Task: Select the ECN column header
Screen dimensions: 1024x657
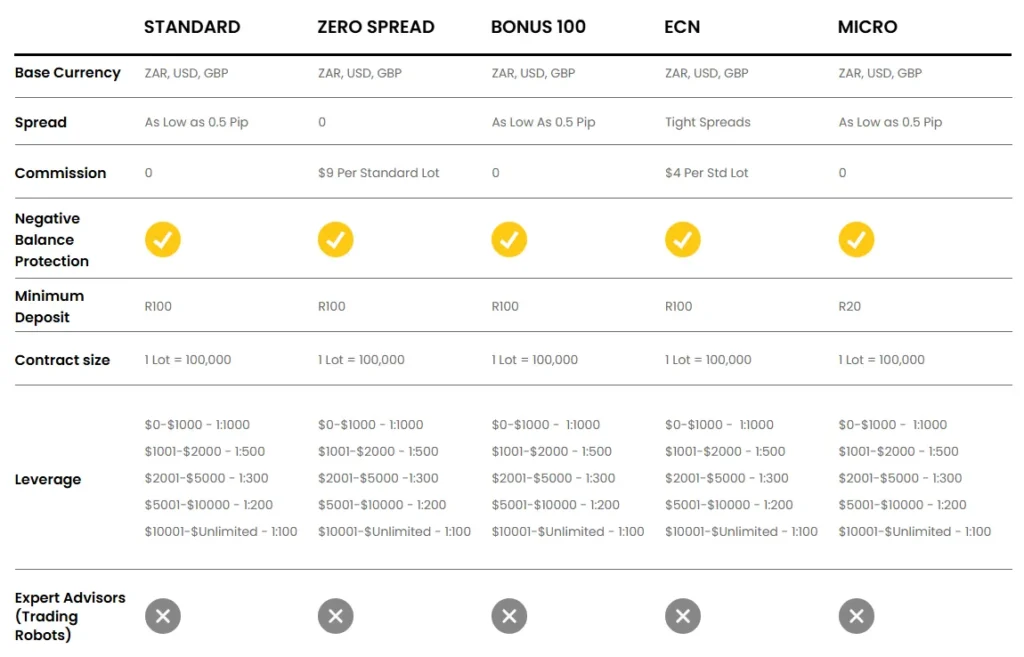Action: (x=682, y=27)
